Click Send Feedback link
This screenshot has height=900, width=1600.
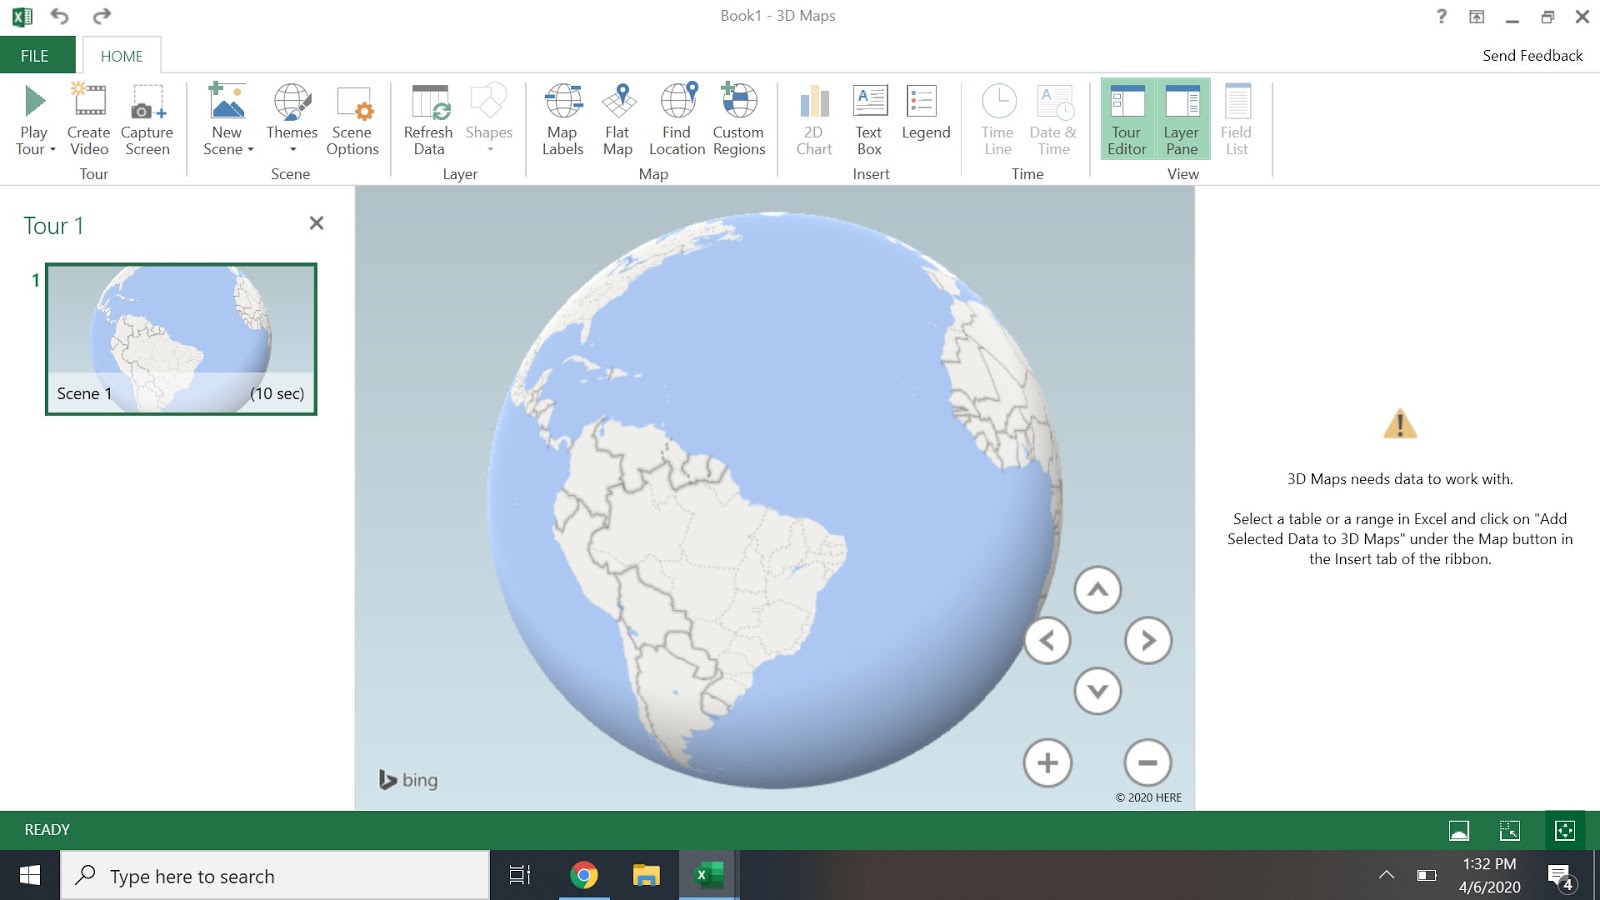[x=1532, y=56]
